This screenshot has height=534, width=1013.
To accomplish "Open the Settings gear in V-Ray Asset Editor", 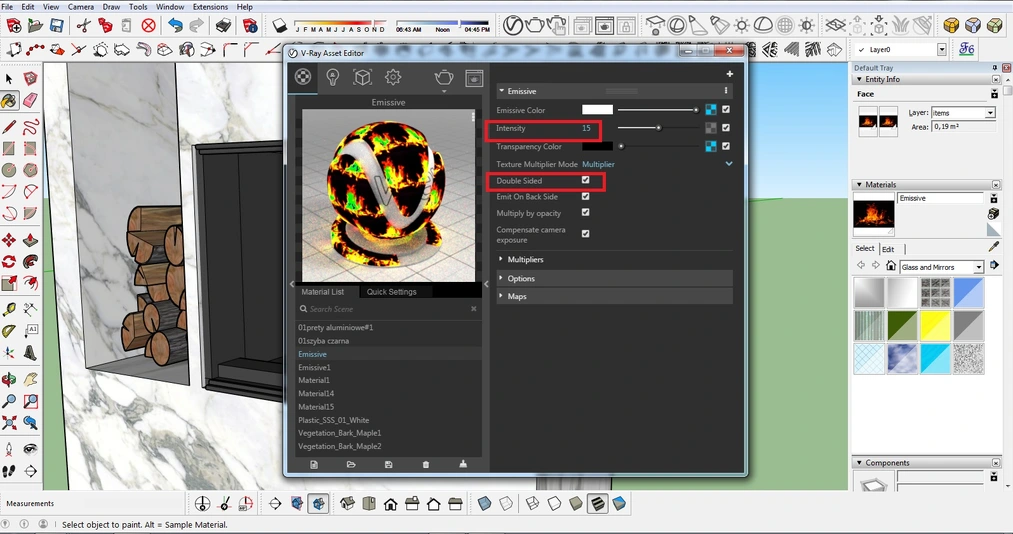I will click(393, 77).
